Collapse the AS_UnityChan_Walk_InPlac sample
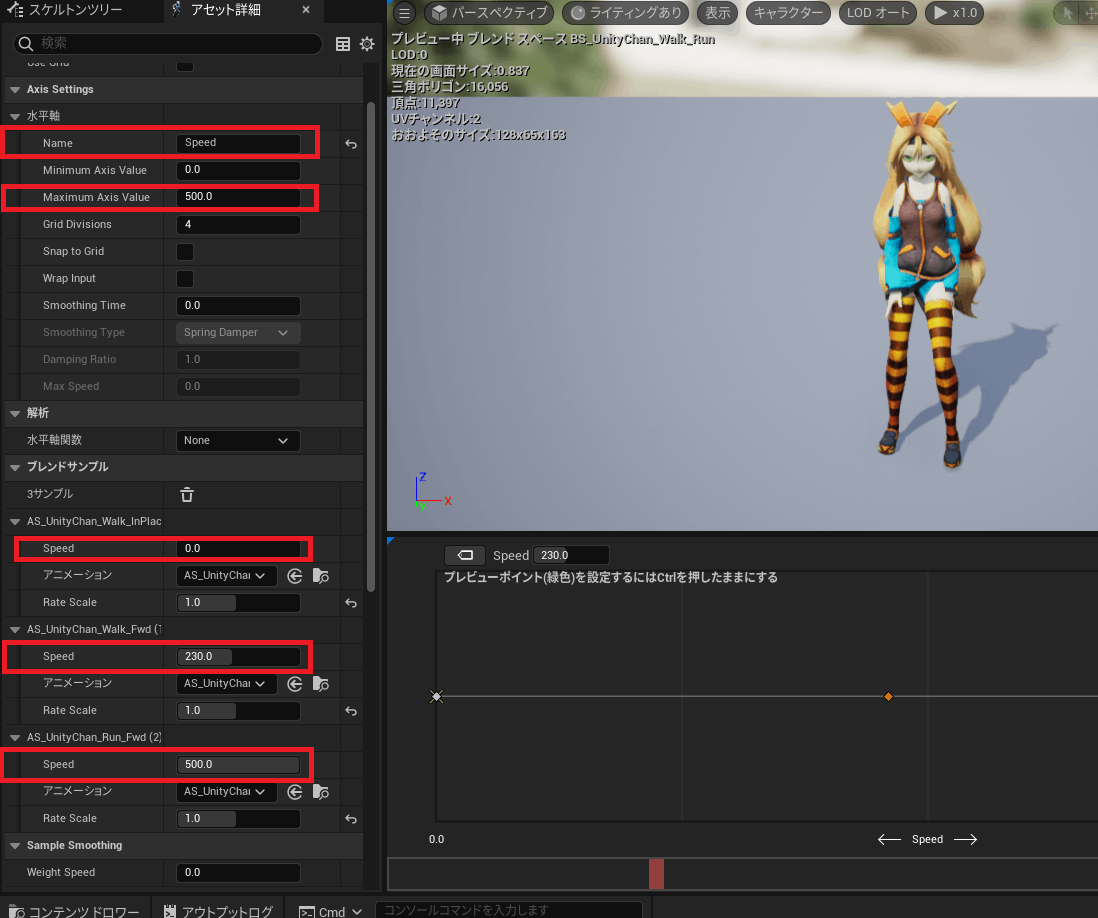1098x918 pixels. (15, 522)
